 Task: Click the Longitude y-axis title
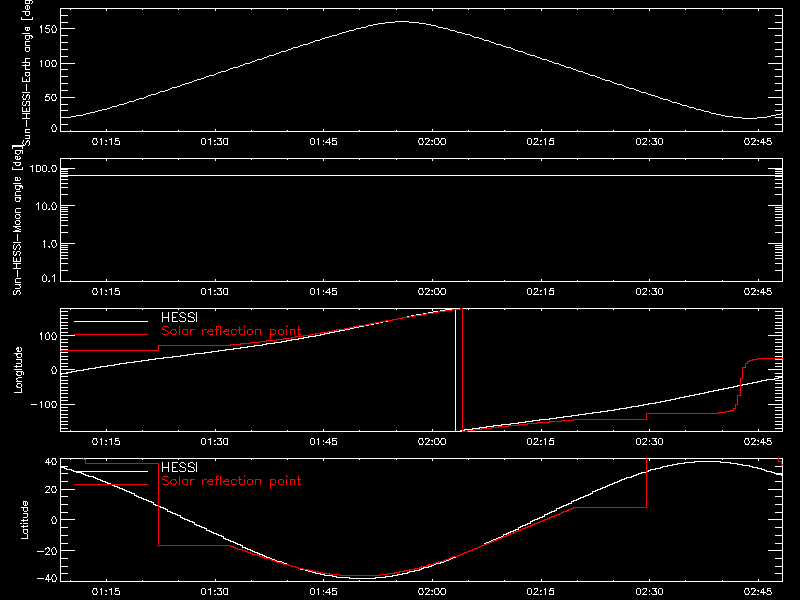tap(18, 370)
